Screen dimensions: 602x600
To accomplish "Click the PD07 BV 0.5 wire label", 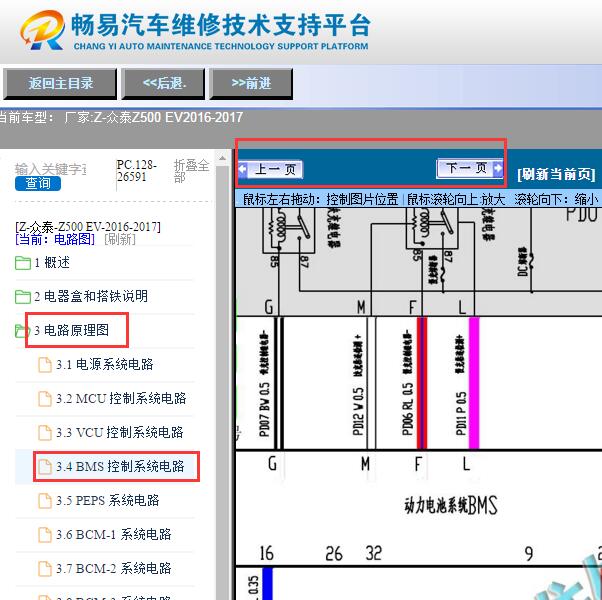I will [x=265, y=410].
